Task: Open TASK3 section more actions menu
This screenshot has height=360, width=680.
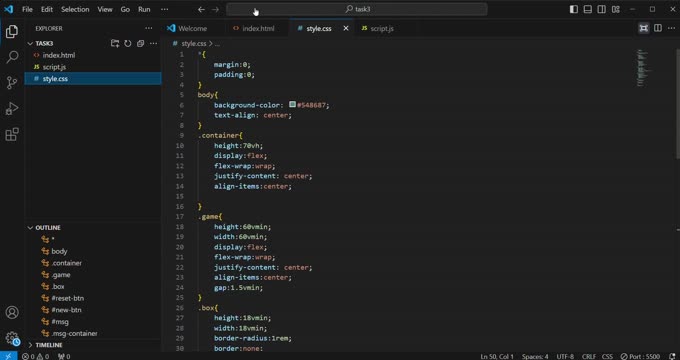Action: [153, 43]
